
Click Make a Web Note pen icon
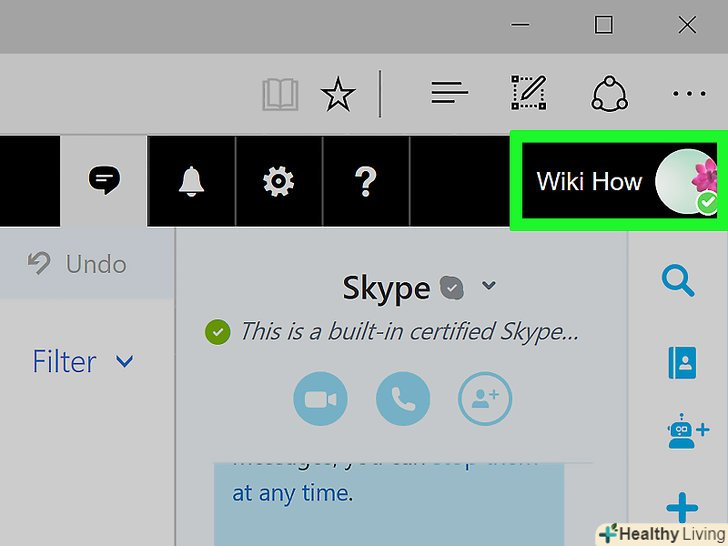[x=529, y=93]
